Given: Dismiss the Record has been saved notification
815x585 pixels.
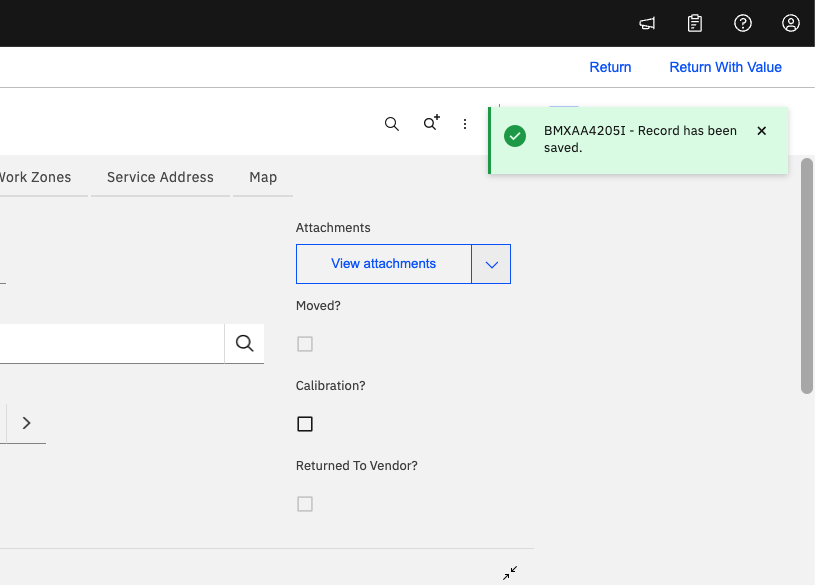Looking at the screenshot, I should (762, 131).
